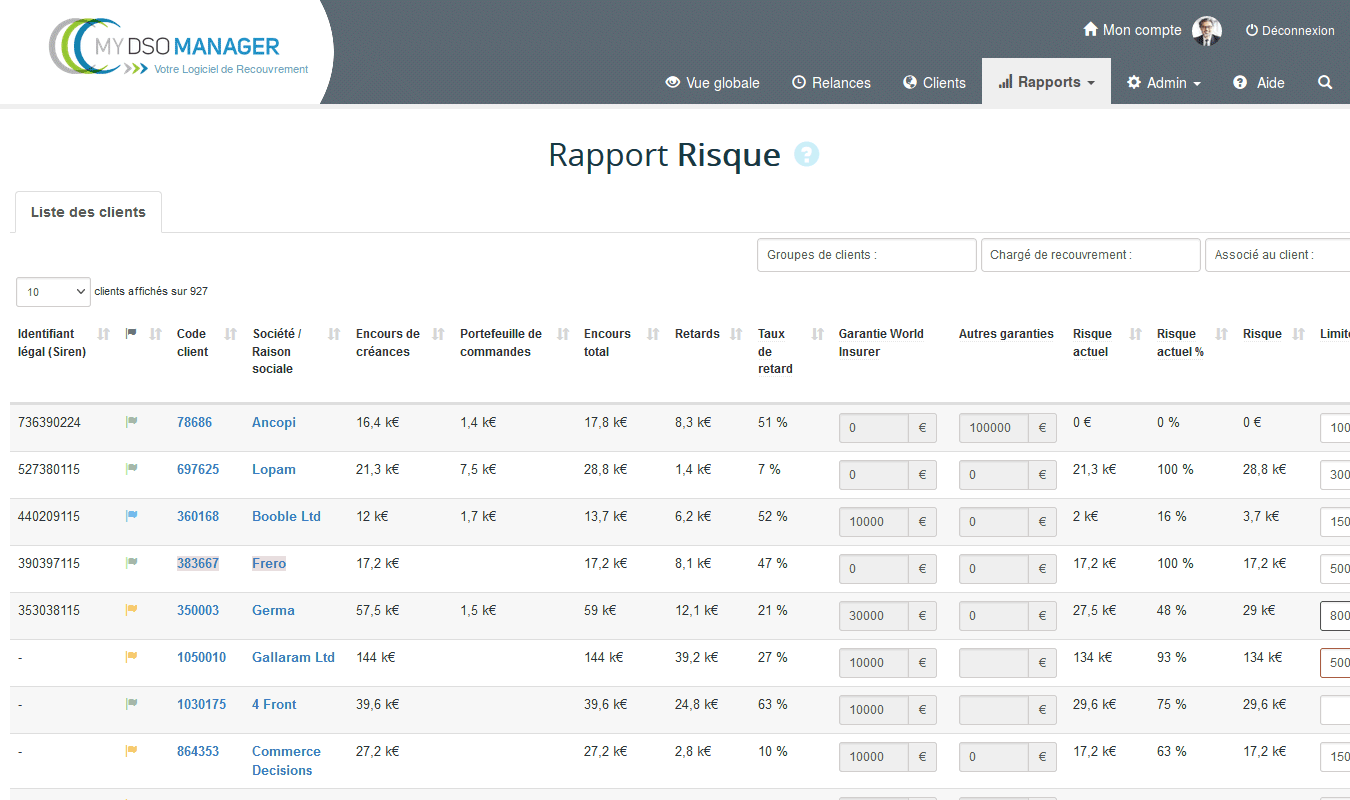Viewport: 1350px width, 800px height.
Task: Sort table by Encours total arrows
Action: tap(653, 334)
